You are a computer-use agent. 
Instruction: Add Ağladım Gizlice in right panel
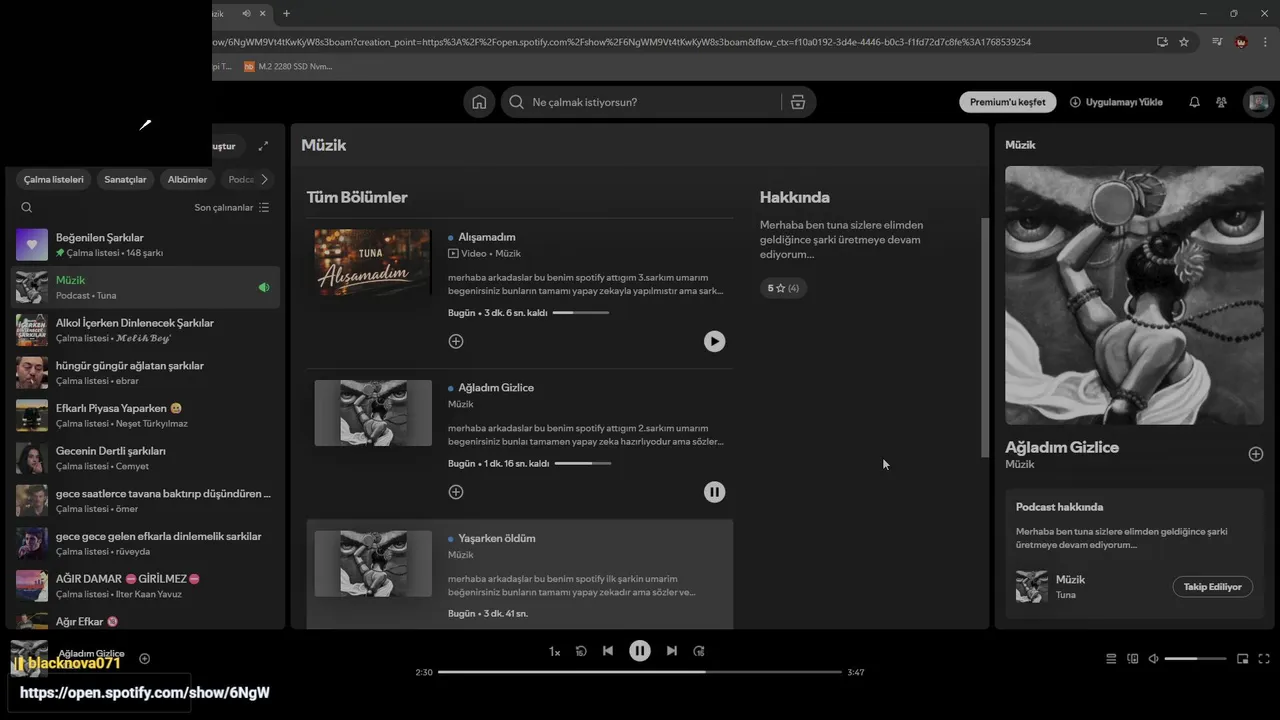[x=1256, y=454]
